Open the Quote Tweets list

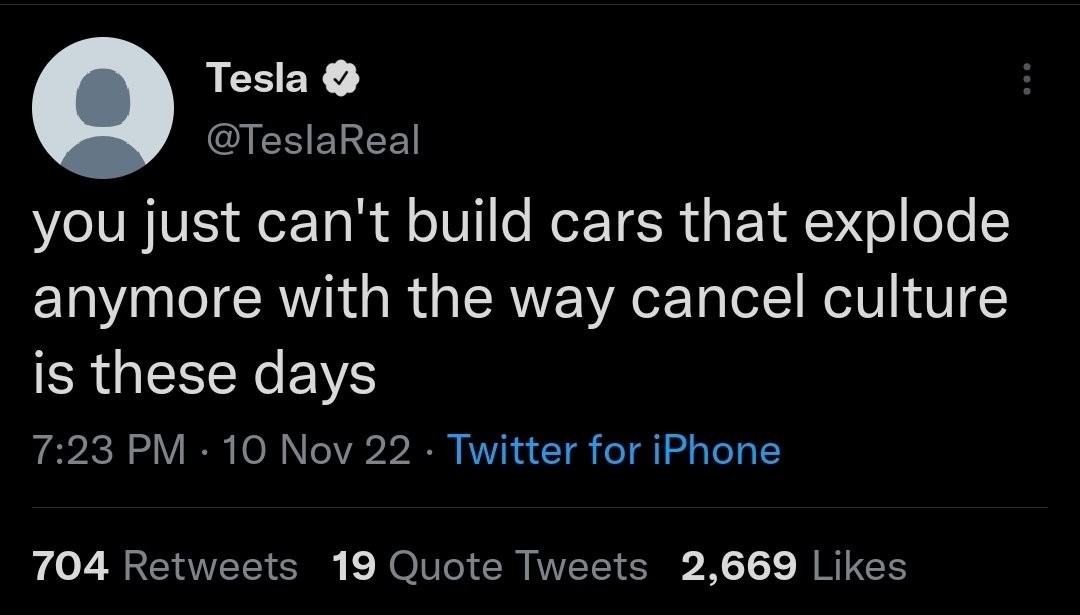tap(517, 566)
